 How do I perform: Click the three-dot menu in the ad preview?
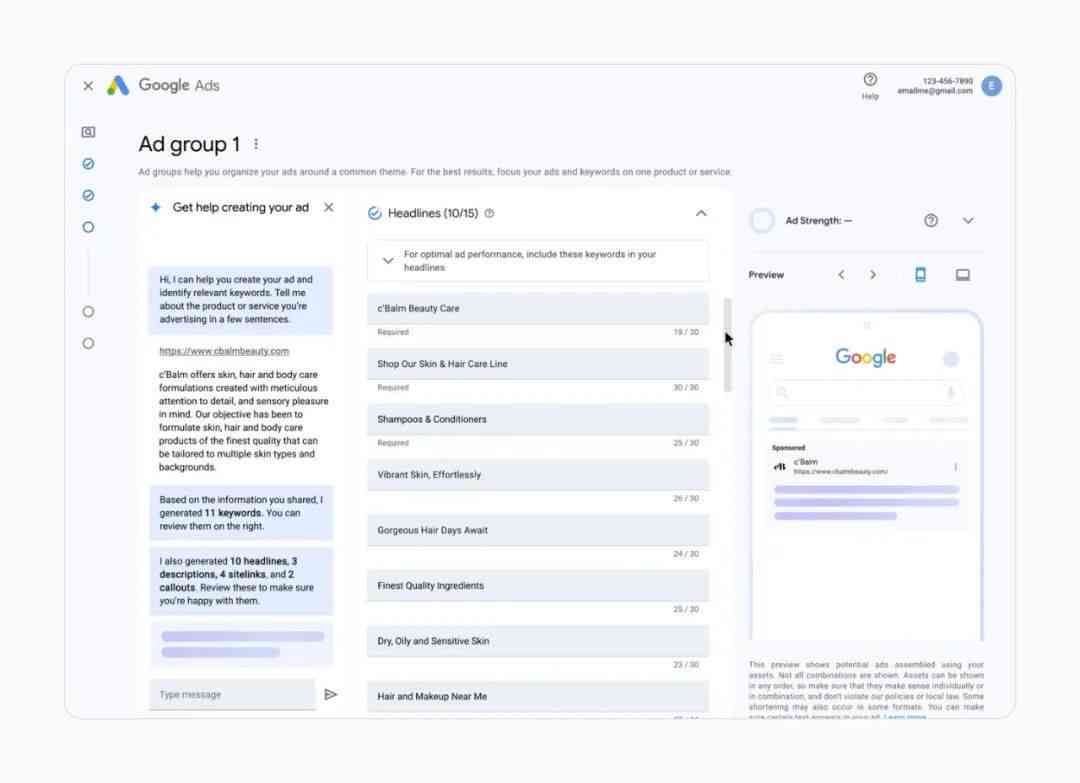(955, 467)
